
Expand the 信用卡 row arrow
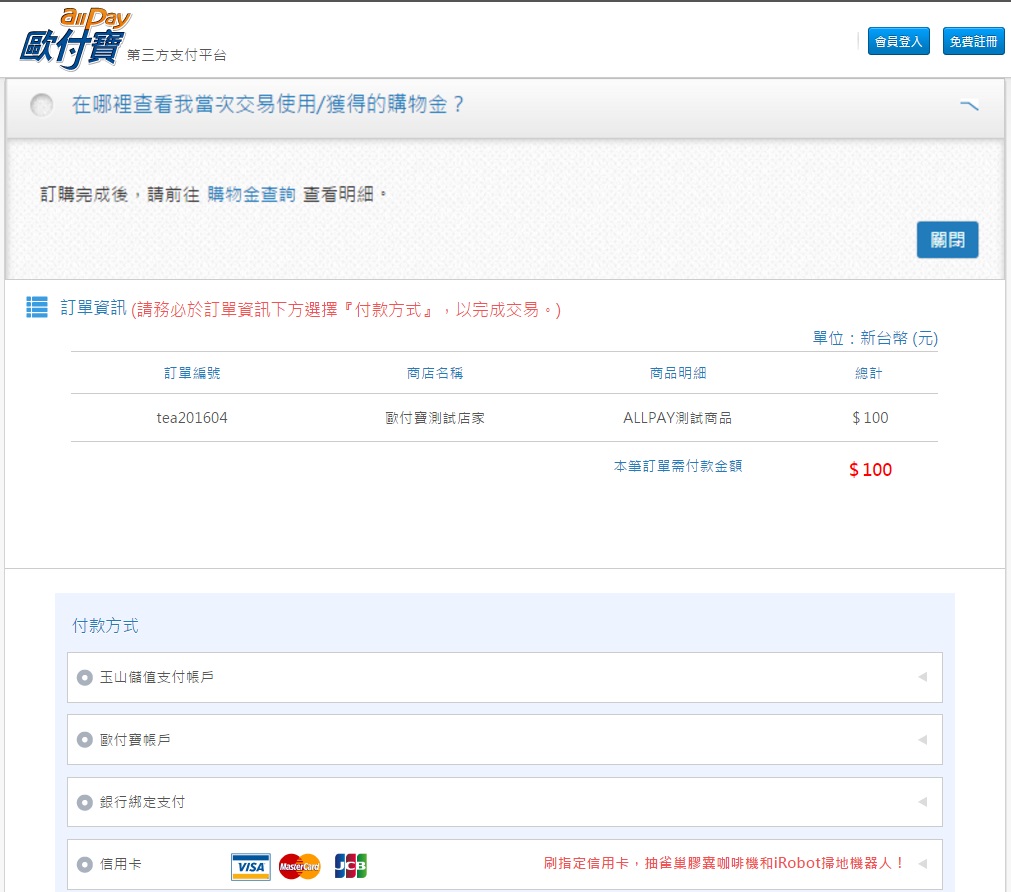(922, 864)
